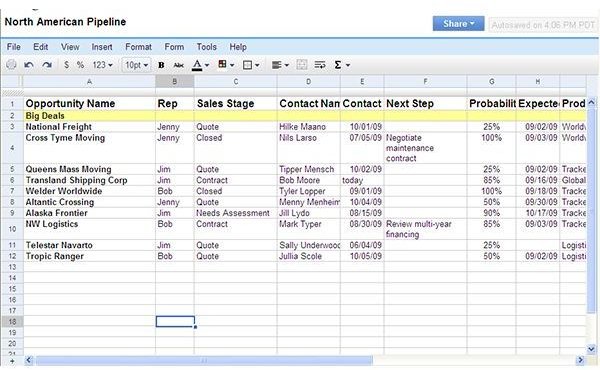Image resolution: width=600 pixels, height=370 pixels.
Task: Open the borders dropdown
Action: 251,65
